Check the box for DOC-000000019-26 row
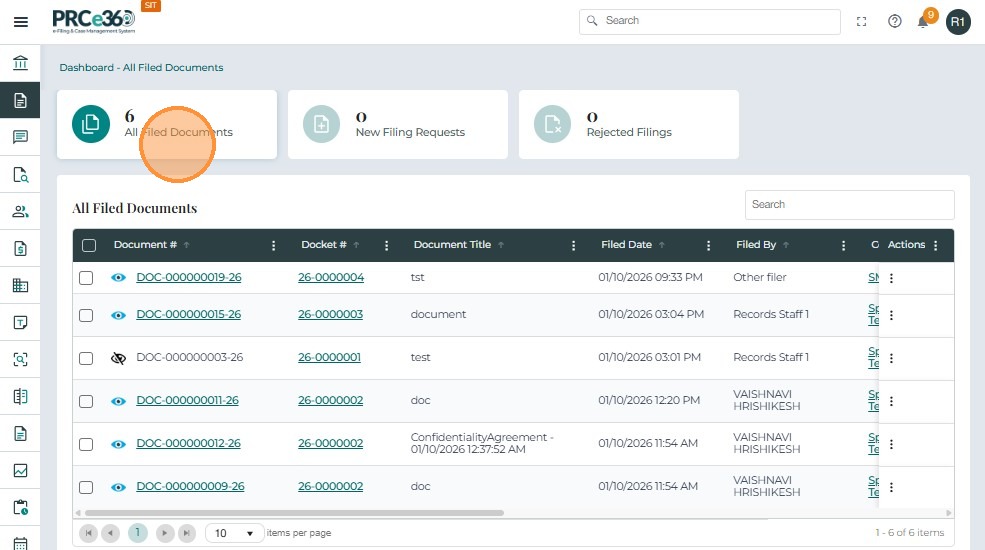Viewport: 985px width, 550px height. pos(86,278)
